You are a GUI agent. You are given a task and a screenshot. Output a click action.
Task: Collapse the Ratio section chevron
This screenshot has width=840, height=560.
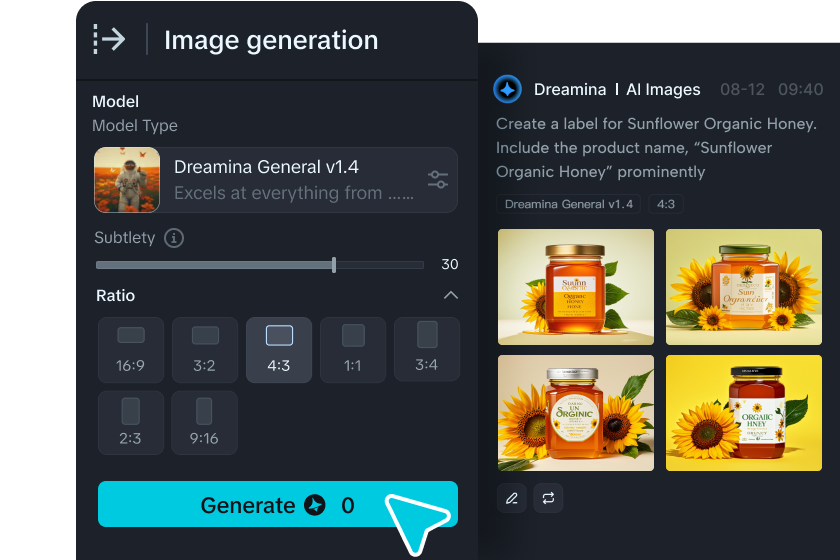coord(451,295)
